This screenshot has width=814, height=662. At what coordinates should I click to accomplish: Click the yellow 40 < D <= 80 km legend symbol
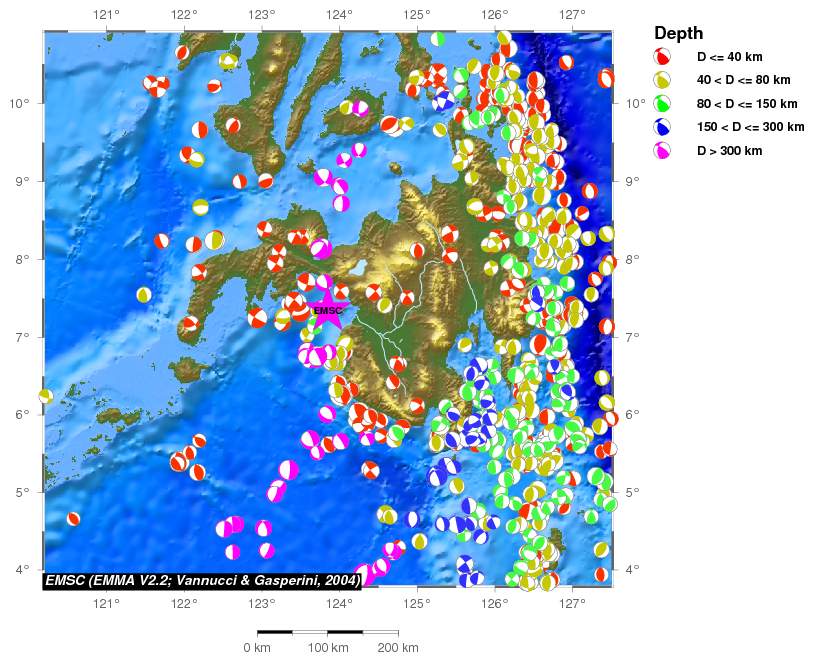point(662,80)
